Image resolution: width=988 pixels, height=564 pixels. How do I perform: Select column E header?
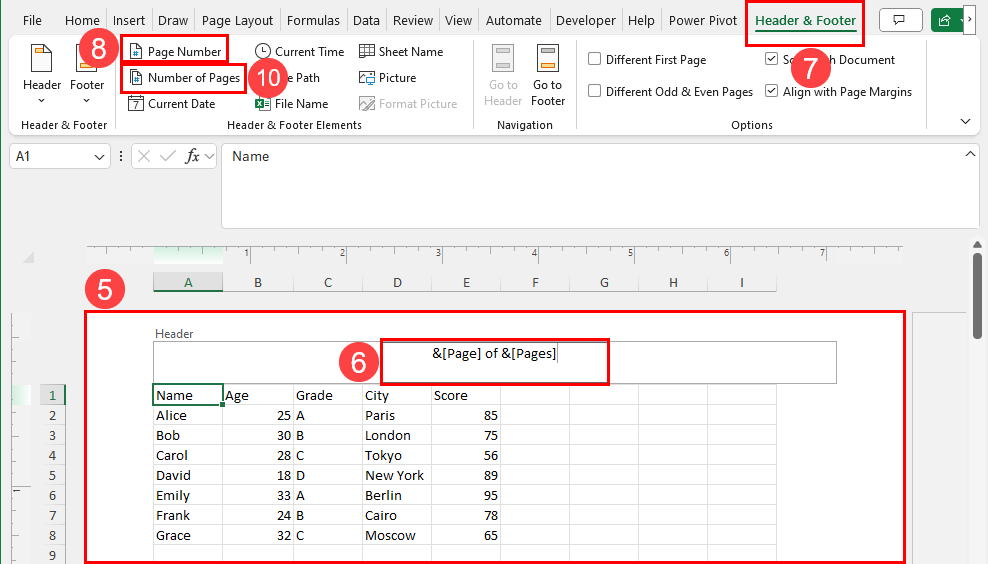(x=466, y=283)
